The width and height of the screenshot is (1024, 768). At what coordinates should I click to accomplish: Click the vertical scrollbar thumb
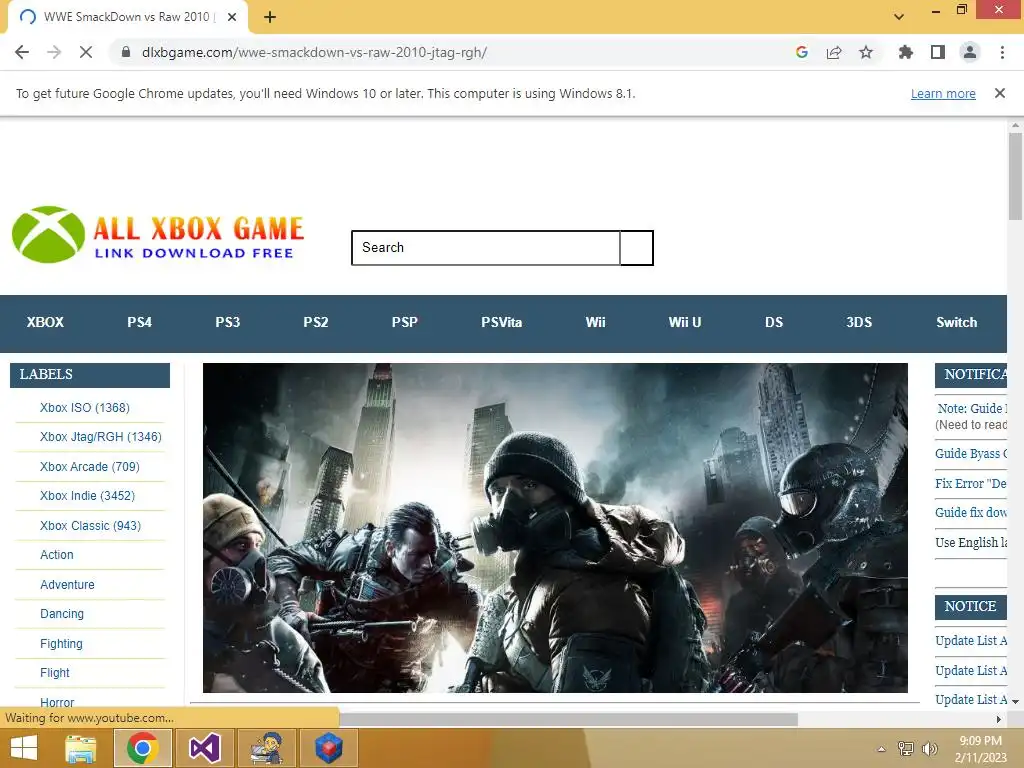pyautogui.click(x=1016, y=176)
